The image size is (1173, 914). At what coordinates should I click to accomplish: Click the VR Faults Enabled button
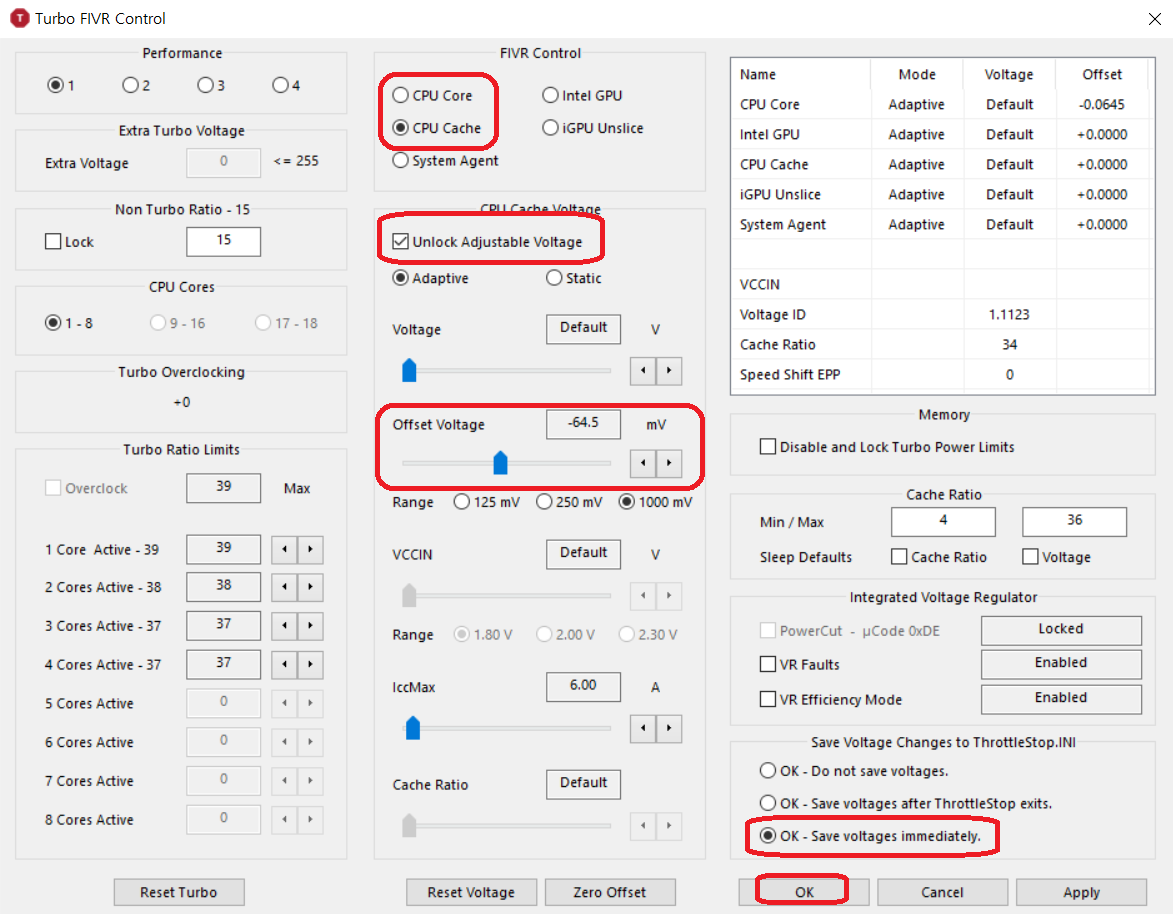pyautogui.click(x=1061, y=663)
